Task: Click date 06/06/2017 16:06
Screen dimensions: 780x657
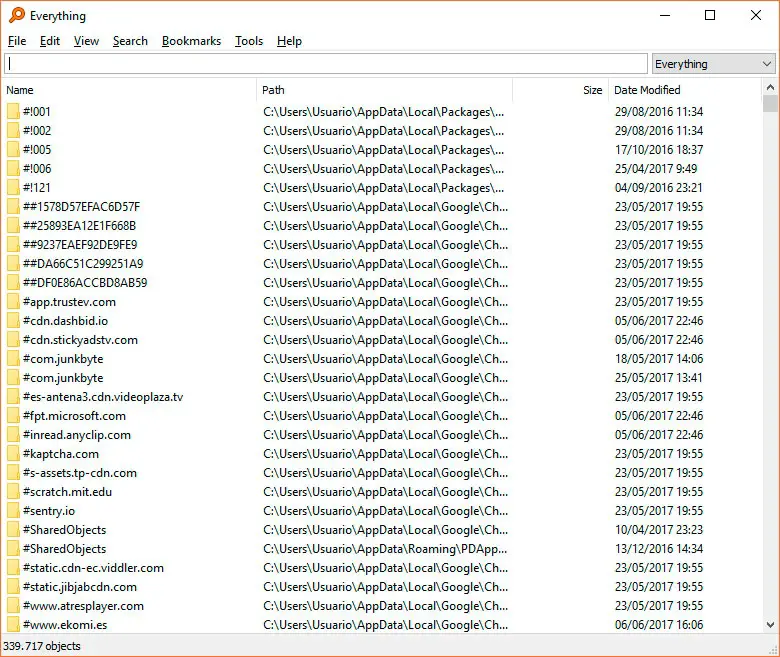Action: 659,624
